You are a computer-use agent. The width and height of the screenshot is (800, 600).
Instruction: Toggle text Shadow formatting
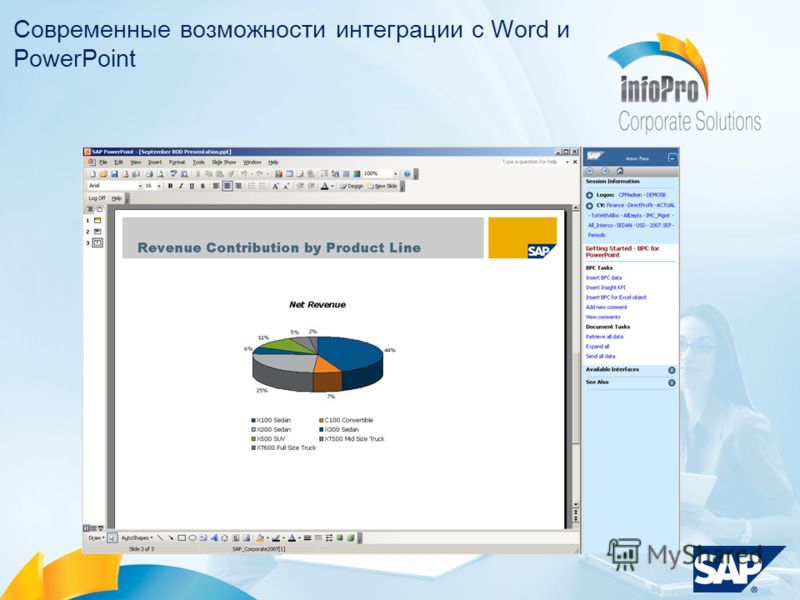(x=203, y=186)
